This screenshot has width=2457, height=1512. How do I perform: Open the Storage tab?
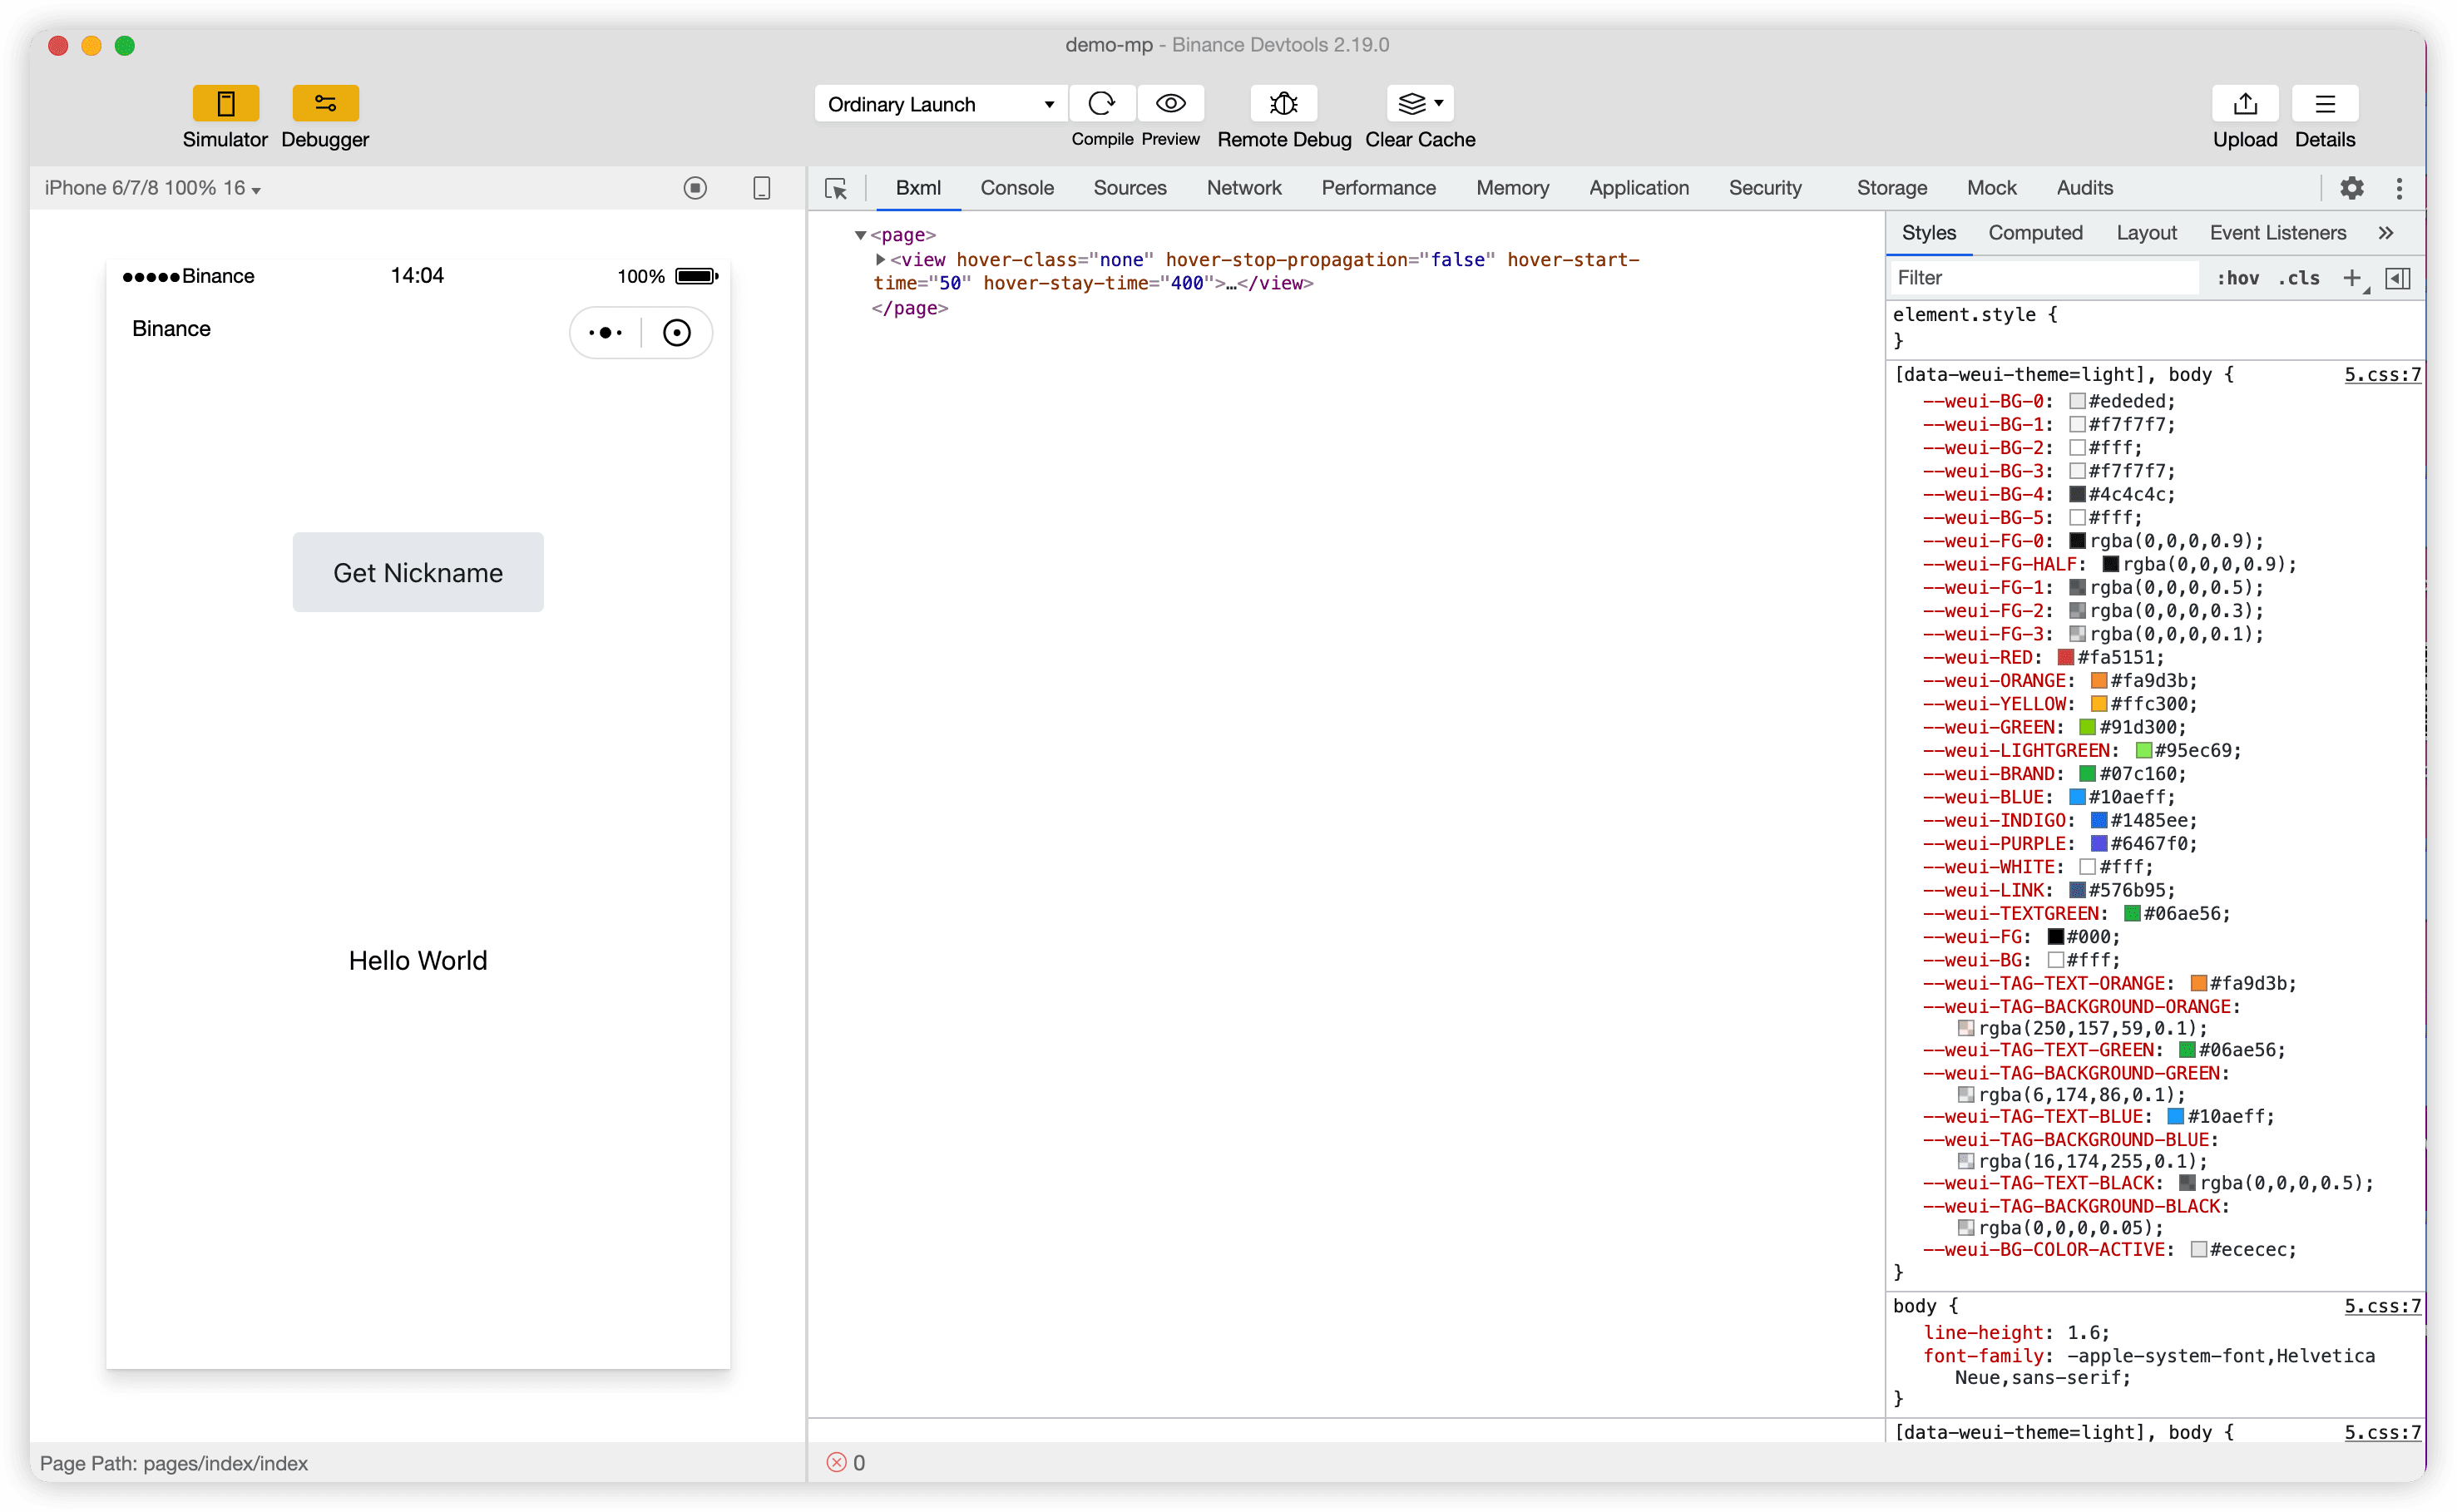pyautogui.click(x=1892, y=188)
